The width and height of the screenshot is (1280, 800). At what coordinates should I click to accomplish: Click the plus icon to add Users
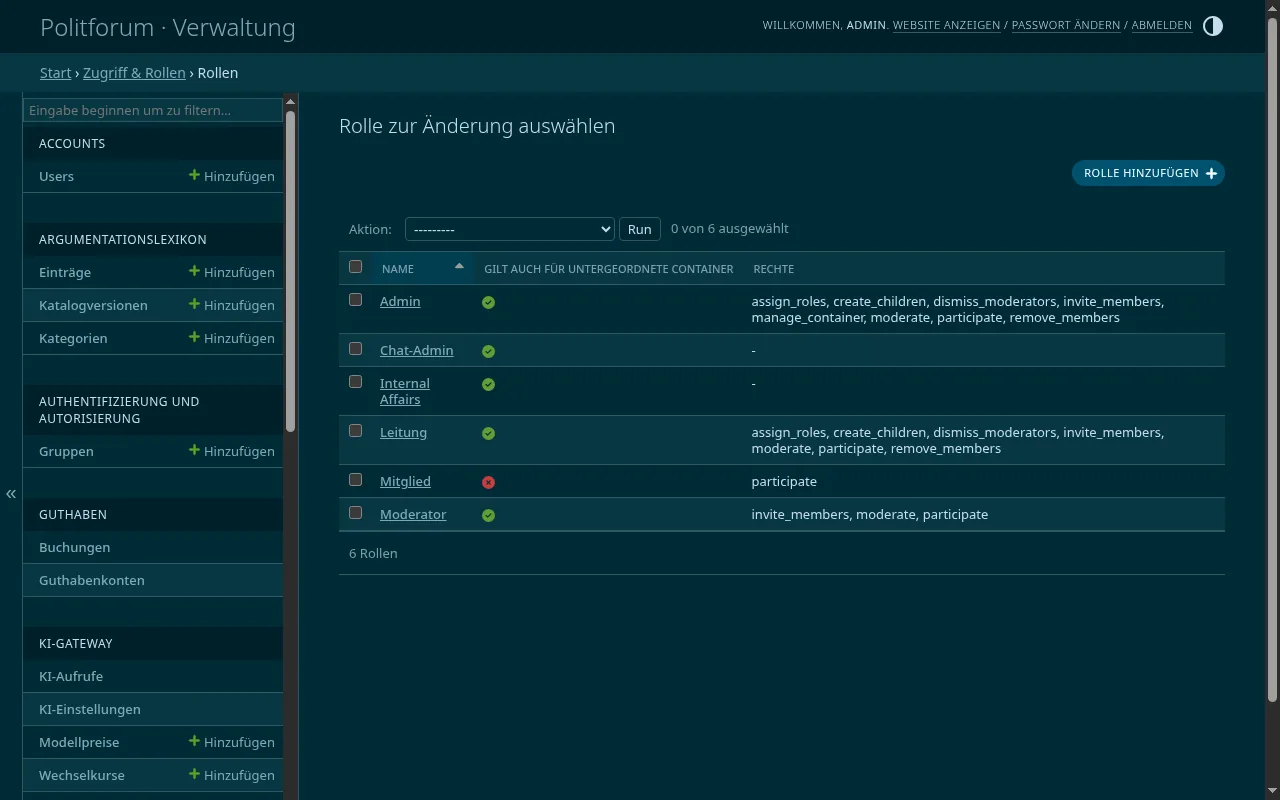pyautogui.click(x=194, y=175)
